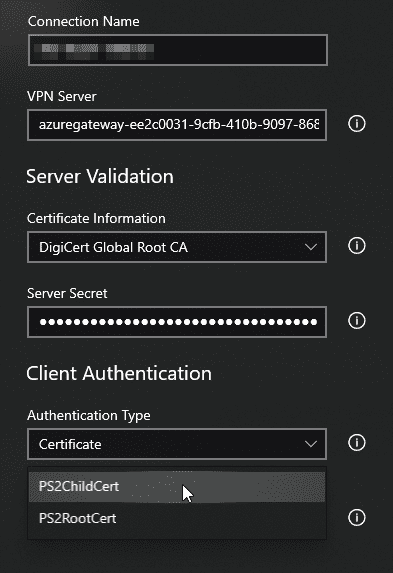Screen dimensions: 393x573
Task: Click the Server Secret label
Action: coord(67,293)
